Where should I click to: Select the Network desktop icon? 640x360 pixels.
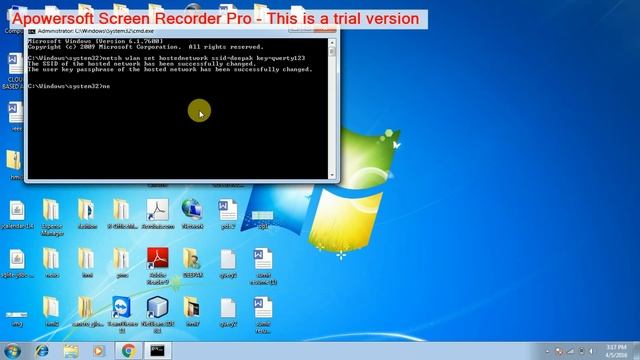[x=192, y=213]
